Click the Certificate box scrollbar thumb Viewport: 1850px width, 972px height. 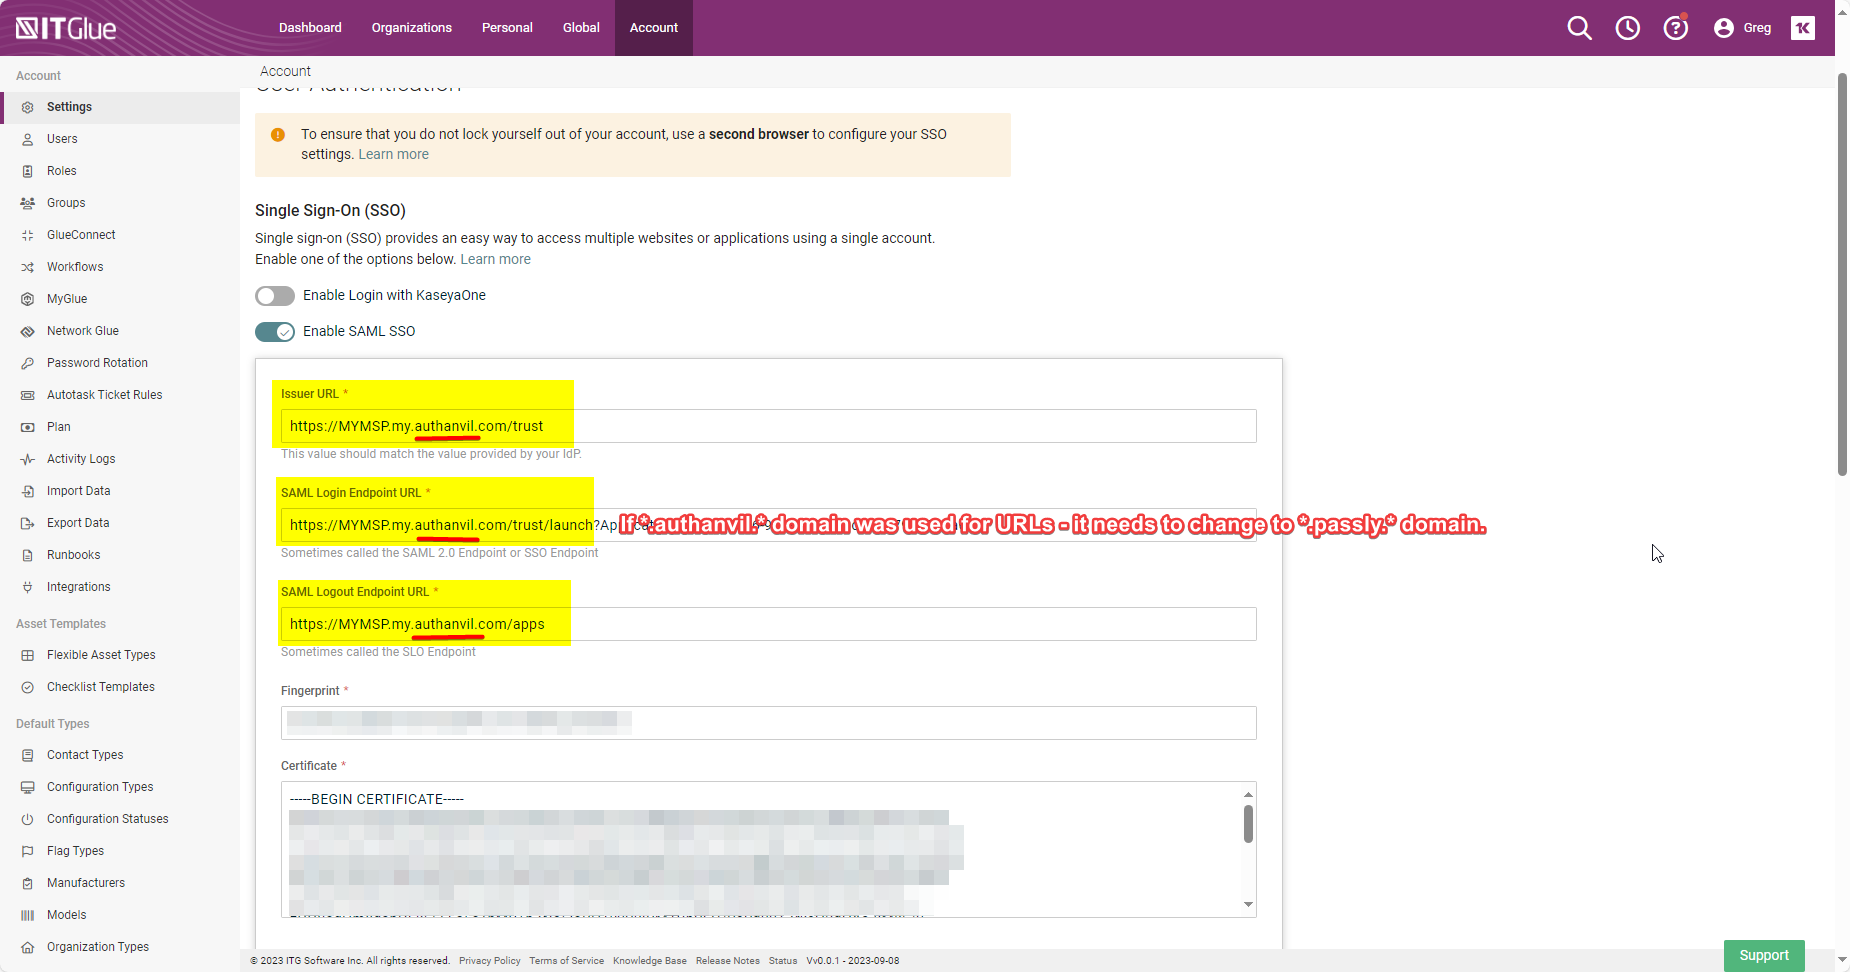[1248, 824]
